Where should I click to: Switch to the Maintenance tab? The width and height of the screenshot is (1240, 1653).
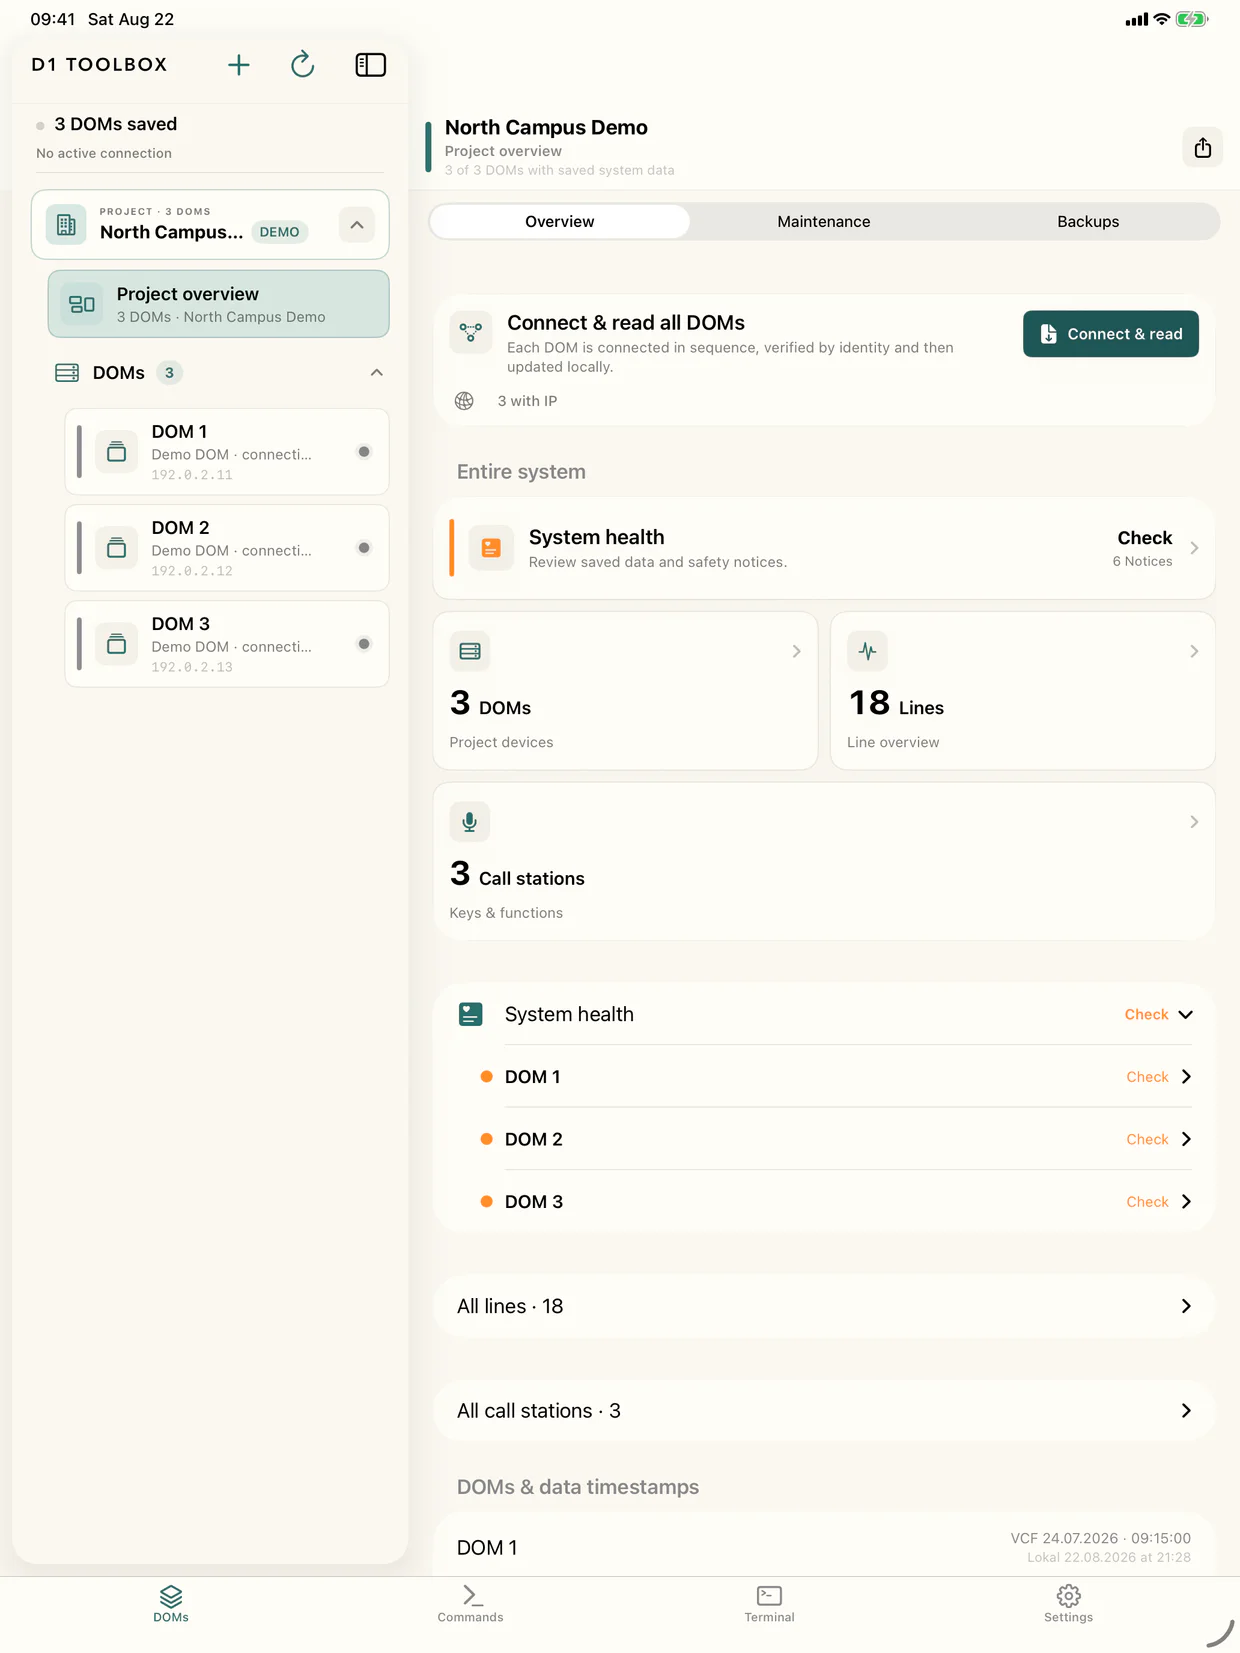click(824, 222)
